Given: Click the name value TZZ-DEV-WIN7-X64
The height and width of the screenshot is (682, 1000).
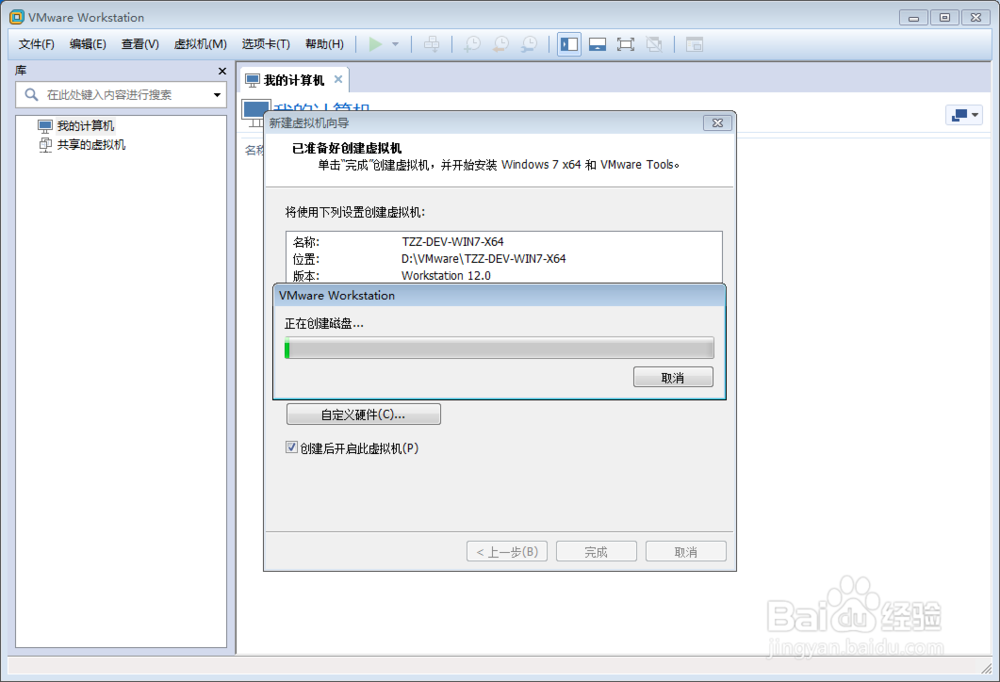Looking at the screenshot, I should [452, 242].
